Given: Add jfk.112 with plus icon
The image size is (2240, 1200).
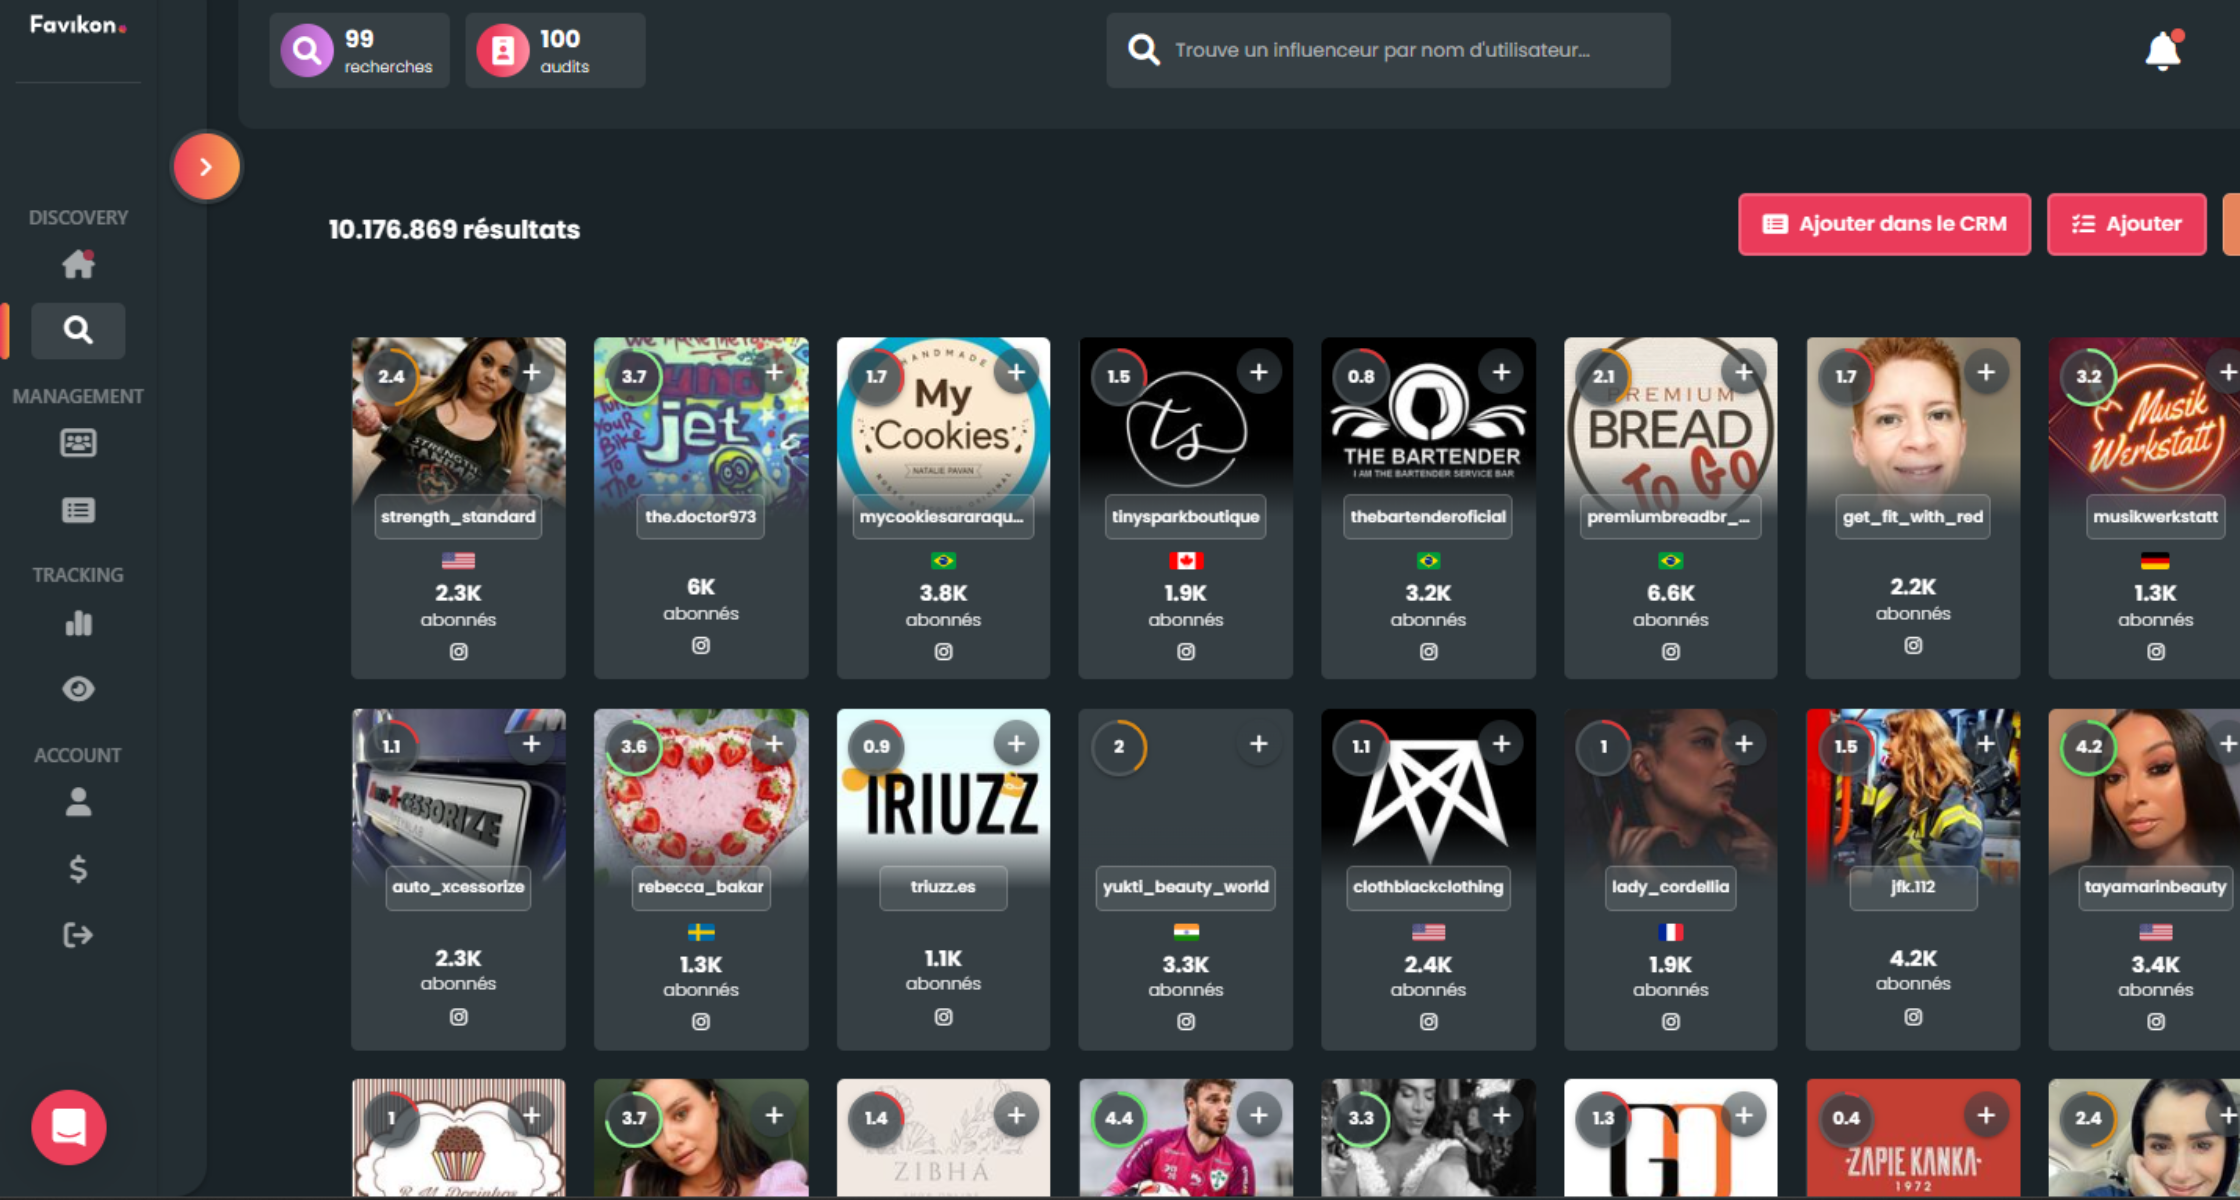Looking at the screenshot, I should click(1986, 744).
